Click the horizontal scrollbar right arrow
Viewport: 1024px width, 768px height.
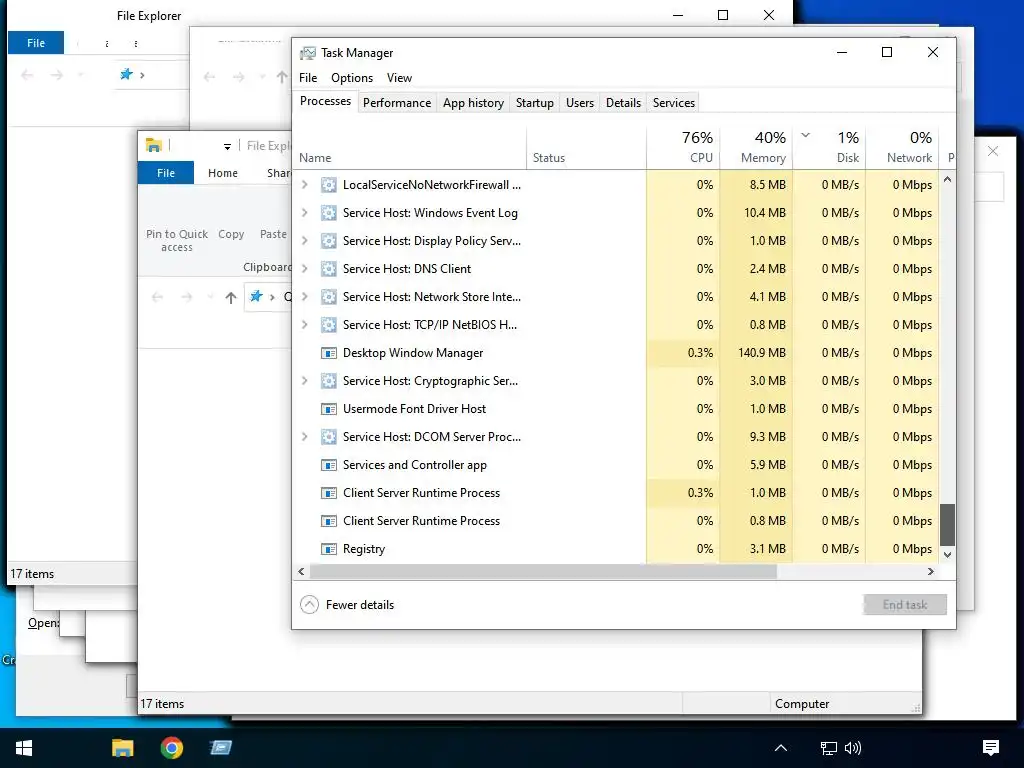click(x=931, y=571)
